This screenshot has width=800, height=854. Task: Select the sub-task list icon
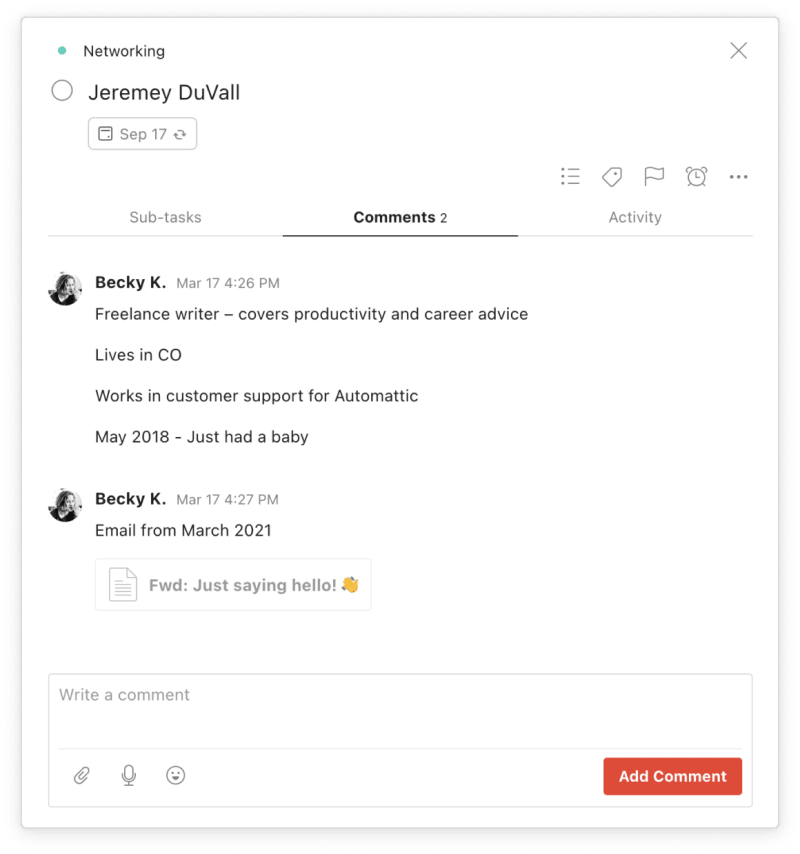(x=570, y=176)
